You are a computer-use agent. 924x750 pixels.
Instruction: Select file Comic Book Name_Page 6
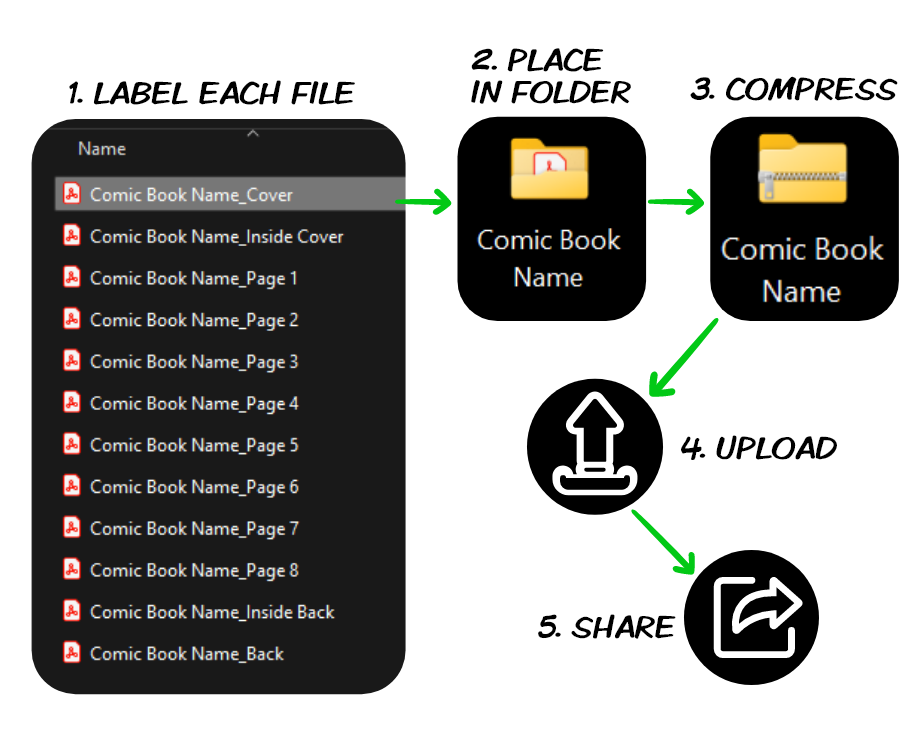coord(194,487)
